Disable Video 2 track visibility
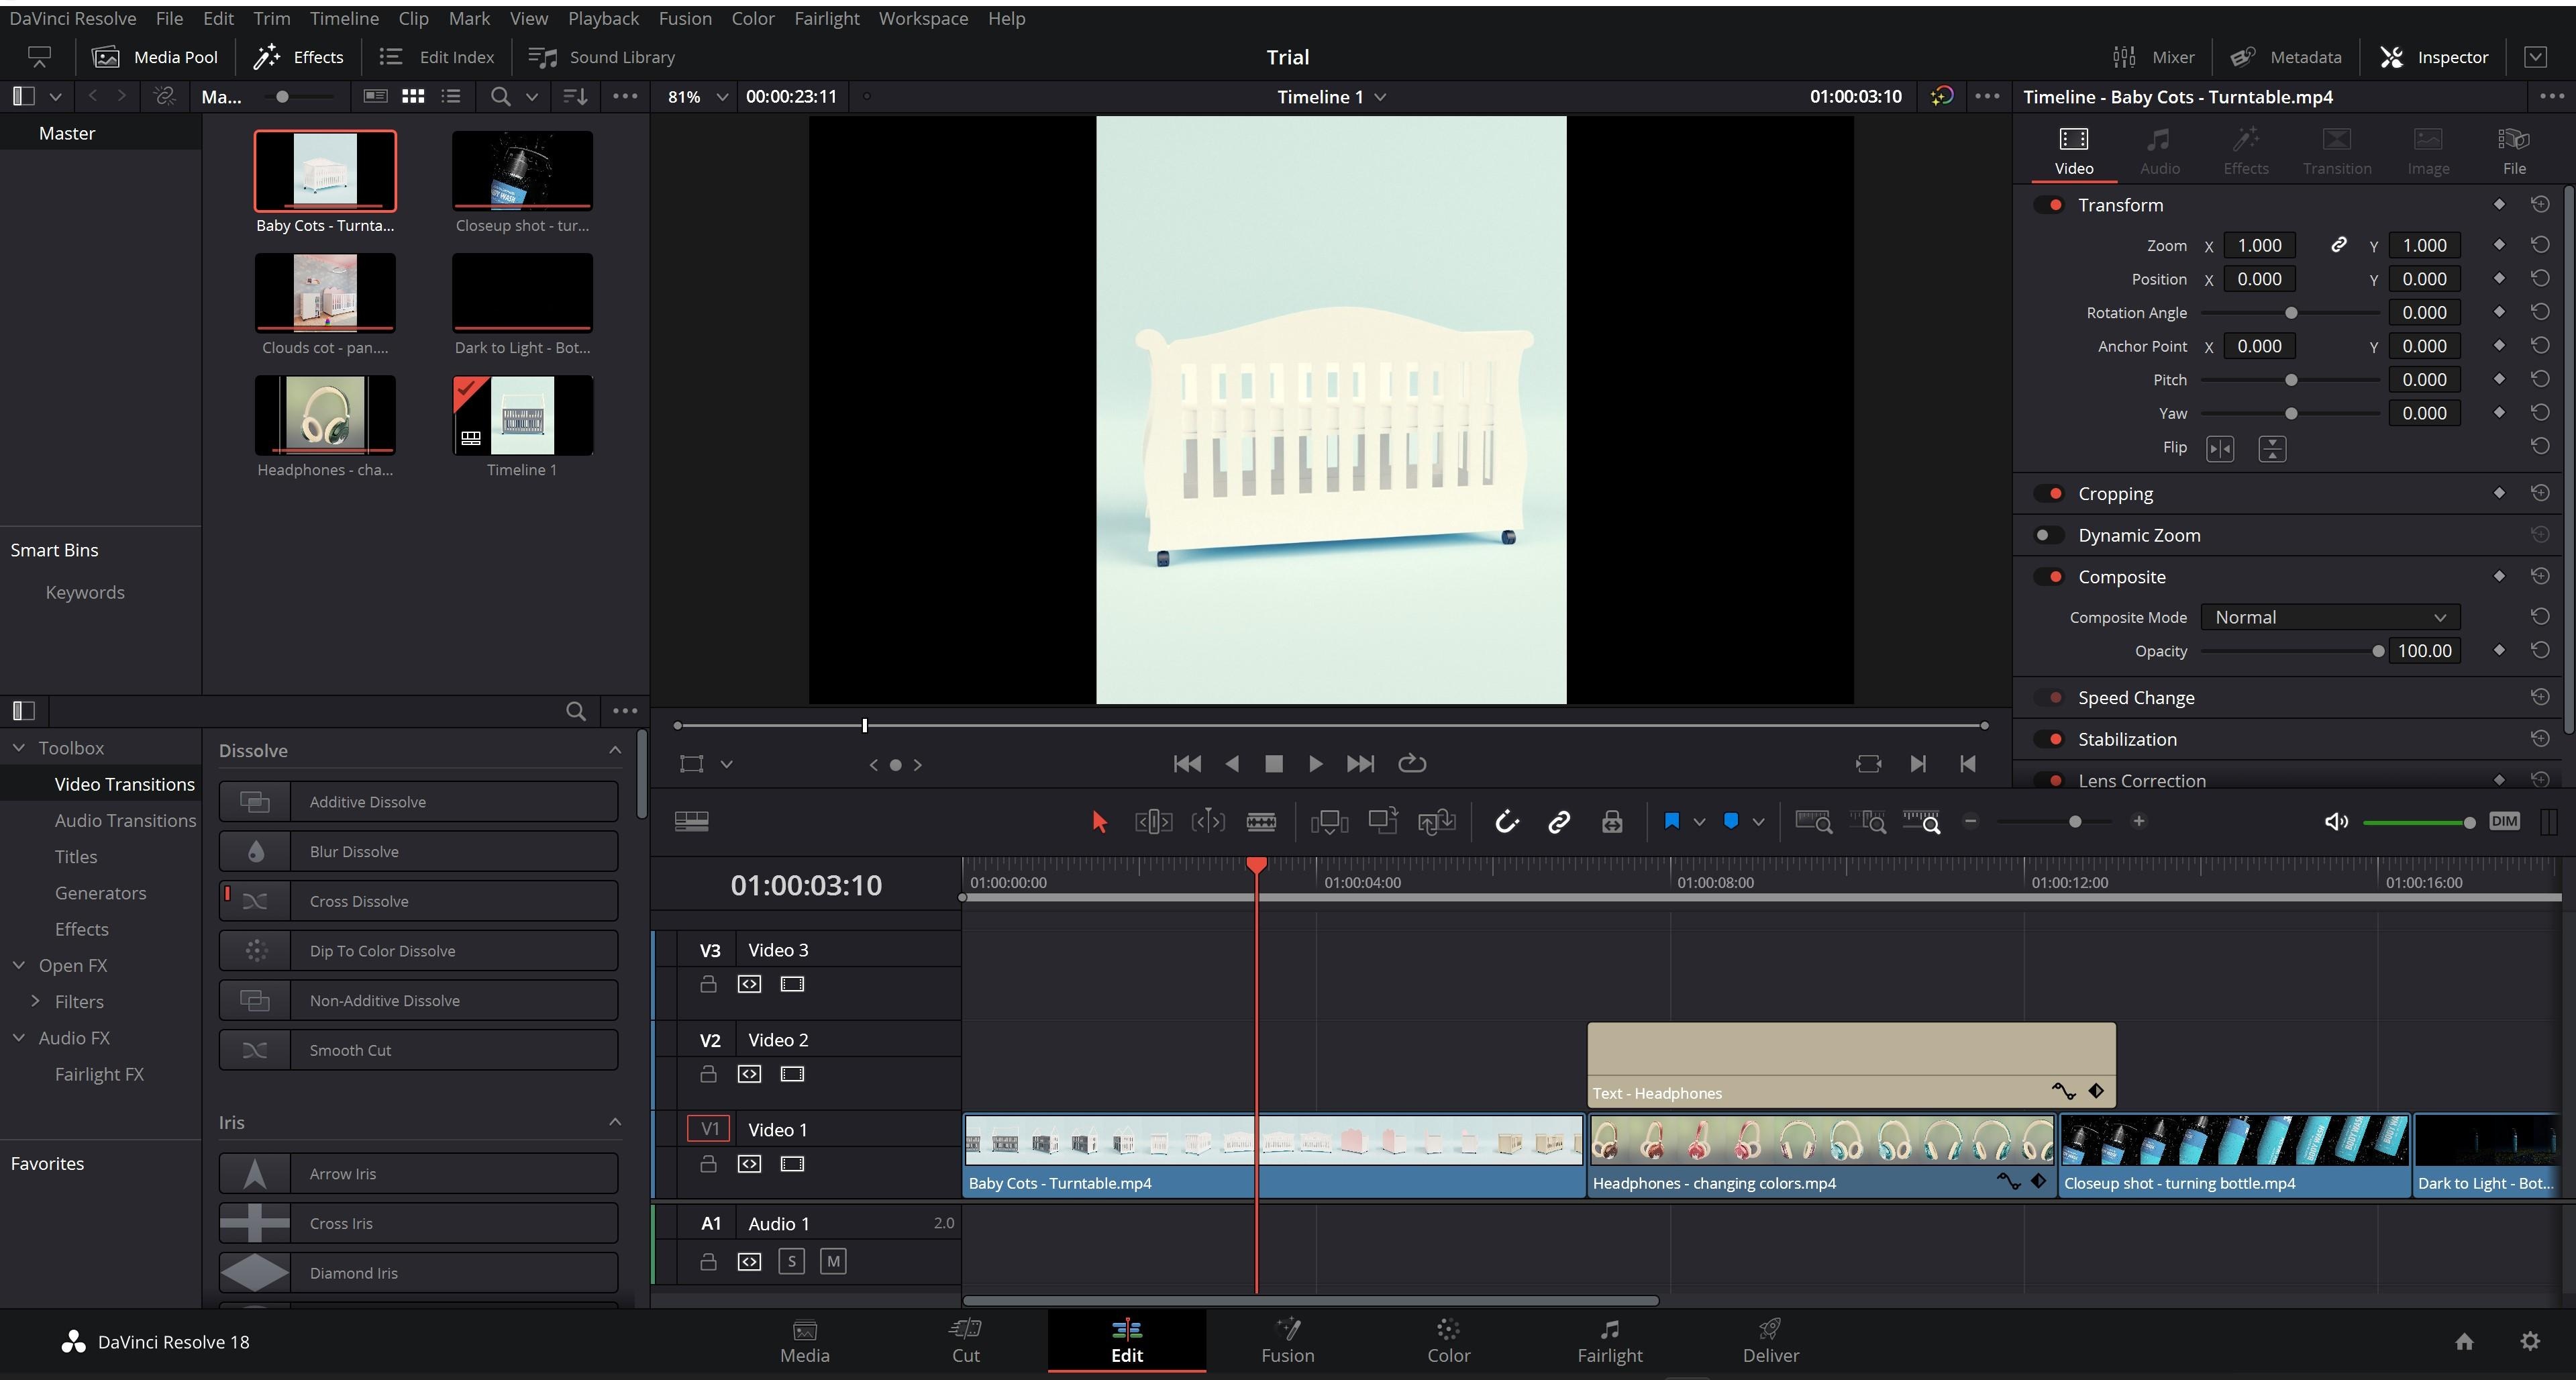2576x1380 pixels. pyautogui.click(x=792, y=1074)
